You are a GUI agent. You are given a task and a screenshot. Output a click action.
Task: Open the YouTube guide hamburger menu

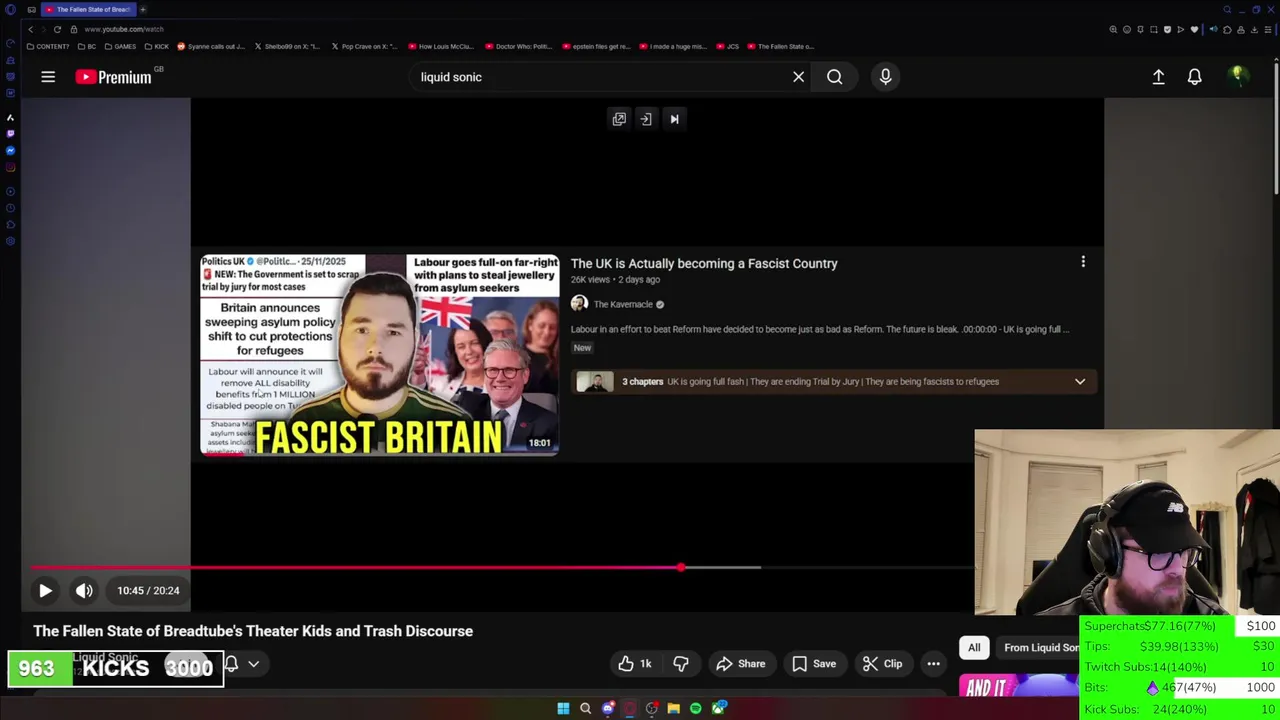click(x=48, y=77)
